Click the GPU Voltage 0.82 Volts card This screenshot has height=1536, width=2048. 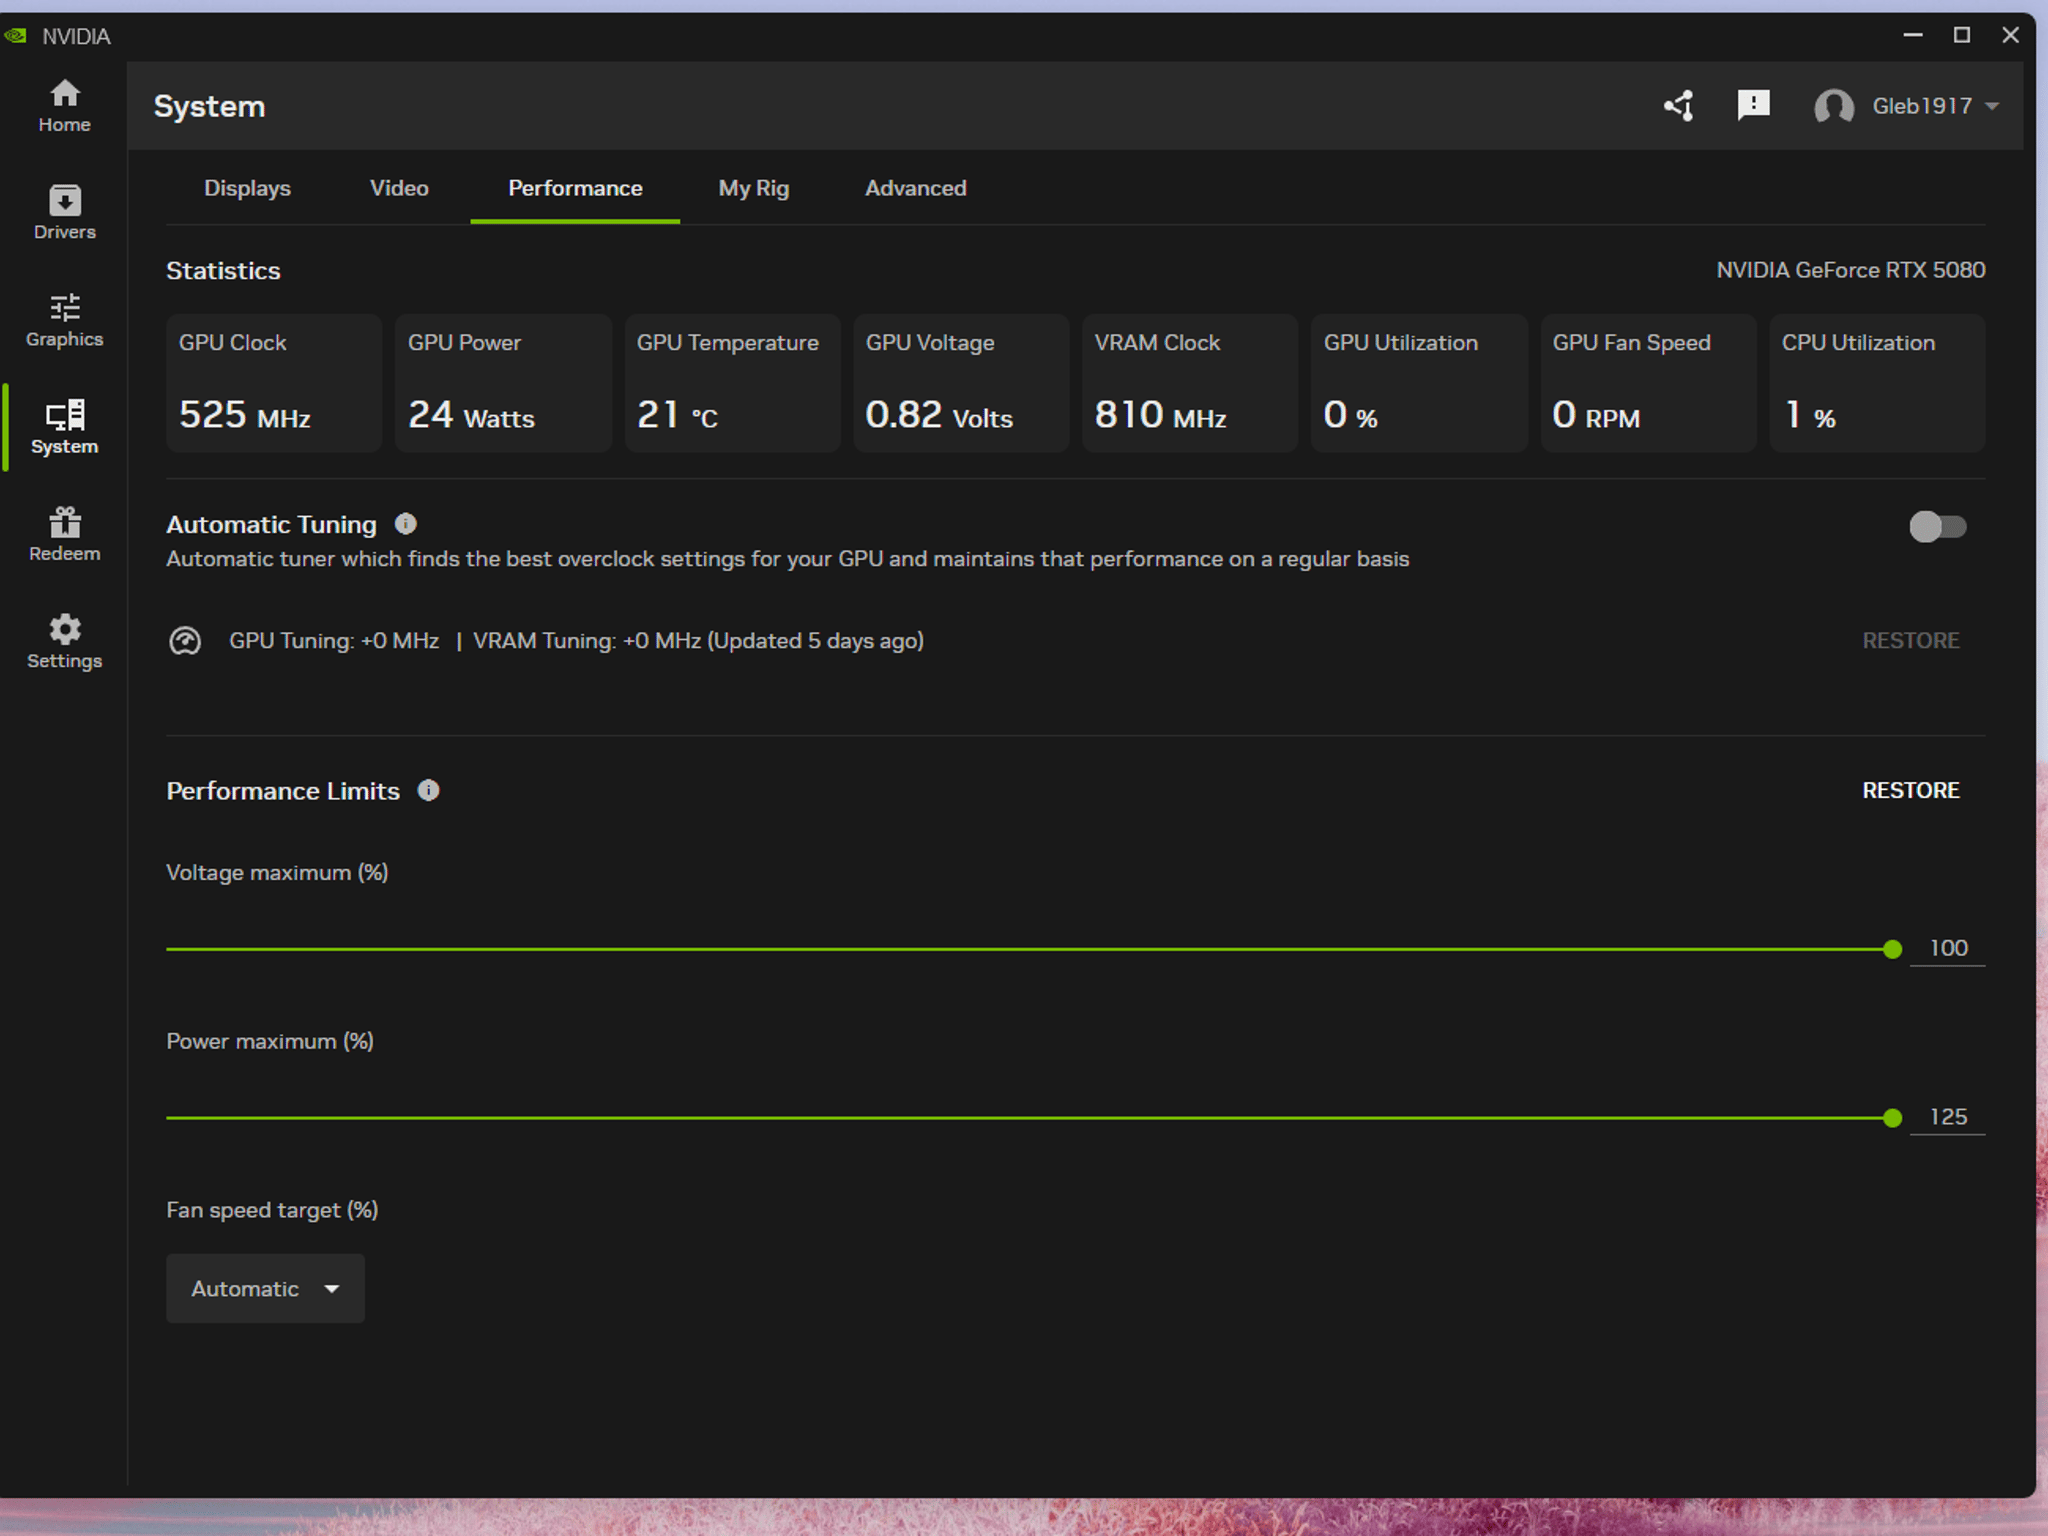[x=961, y=383]
